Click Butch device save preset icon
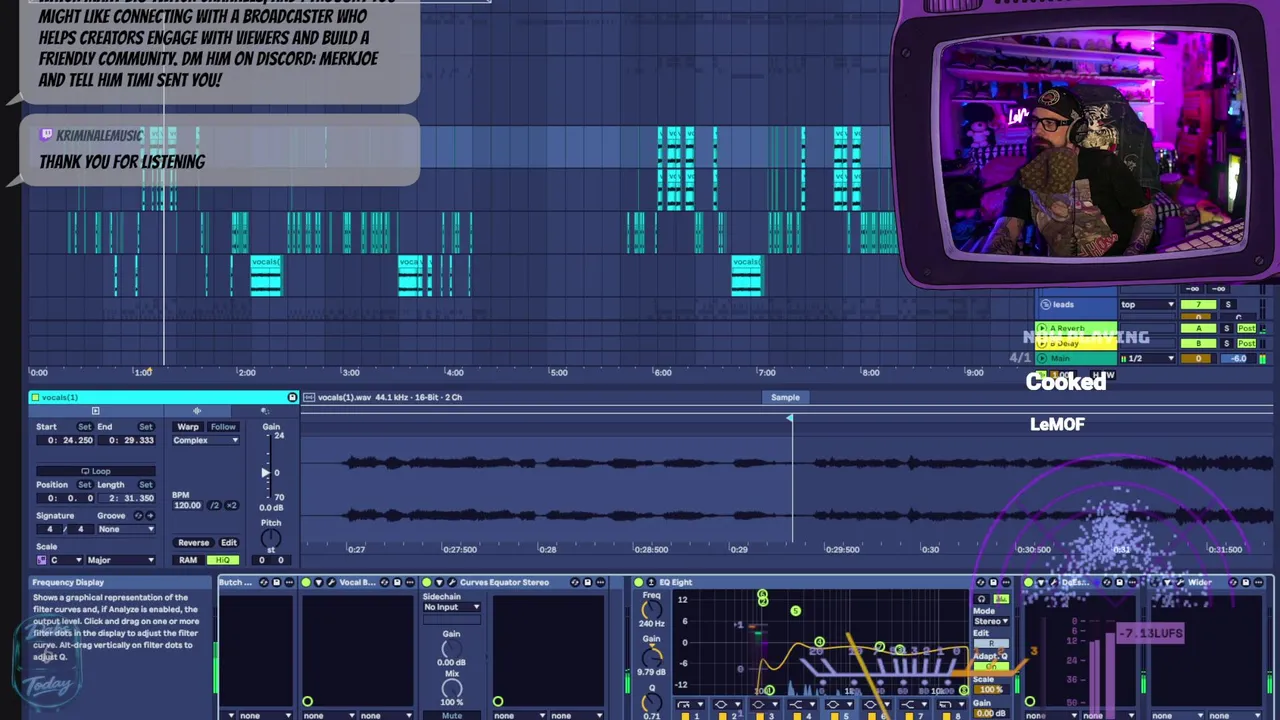The height and width of the screenshot is (720, 1280). pyautogui.click(x=276, y=582)
